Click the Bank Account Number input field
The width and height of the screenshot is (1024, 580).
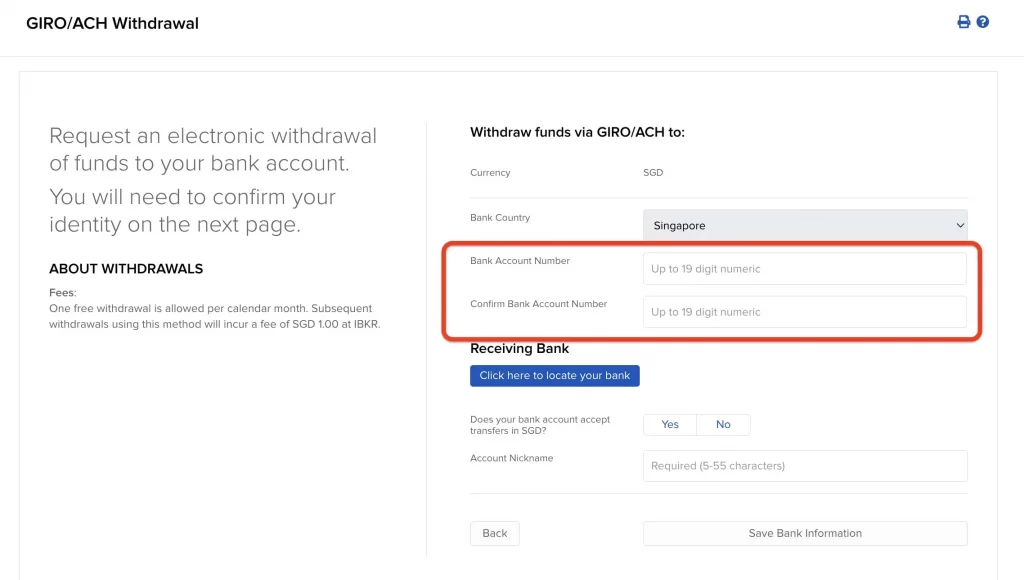click(x=805, y=268)
